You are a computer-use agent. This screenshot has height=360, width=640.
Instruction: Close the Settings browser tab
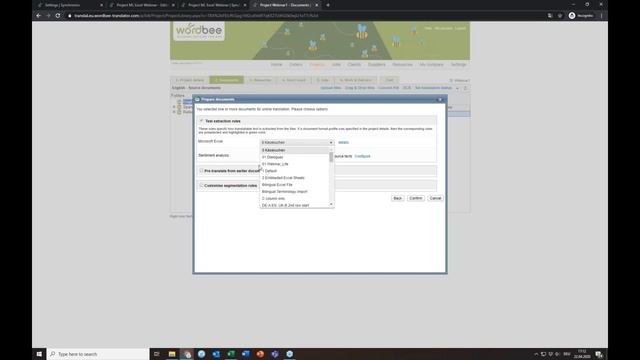101,5
